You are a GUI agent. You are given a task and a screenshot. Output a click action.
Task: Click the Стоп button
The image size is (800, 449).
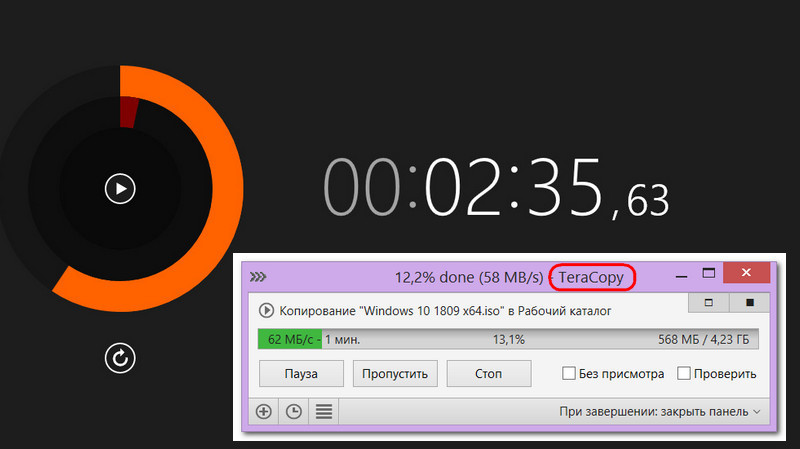pos(489,373)
